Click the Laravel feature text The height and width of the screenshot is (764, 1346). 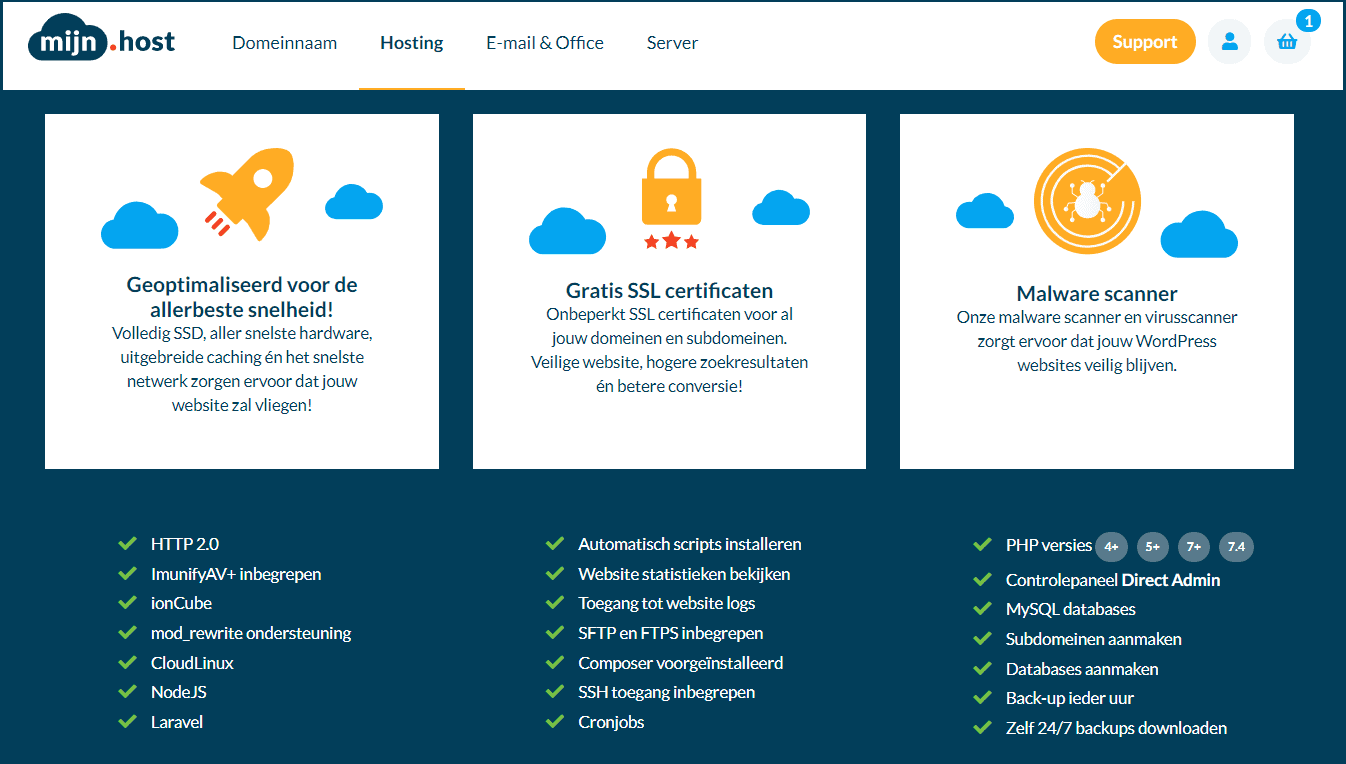point(177,721)
